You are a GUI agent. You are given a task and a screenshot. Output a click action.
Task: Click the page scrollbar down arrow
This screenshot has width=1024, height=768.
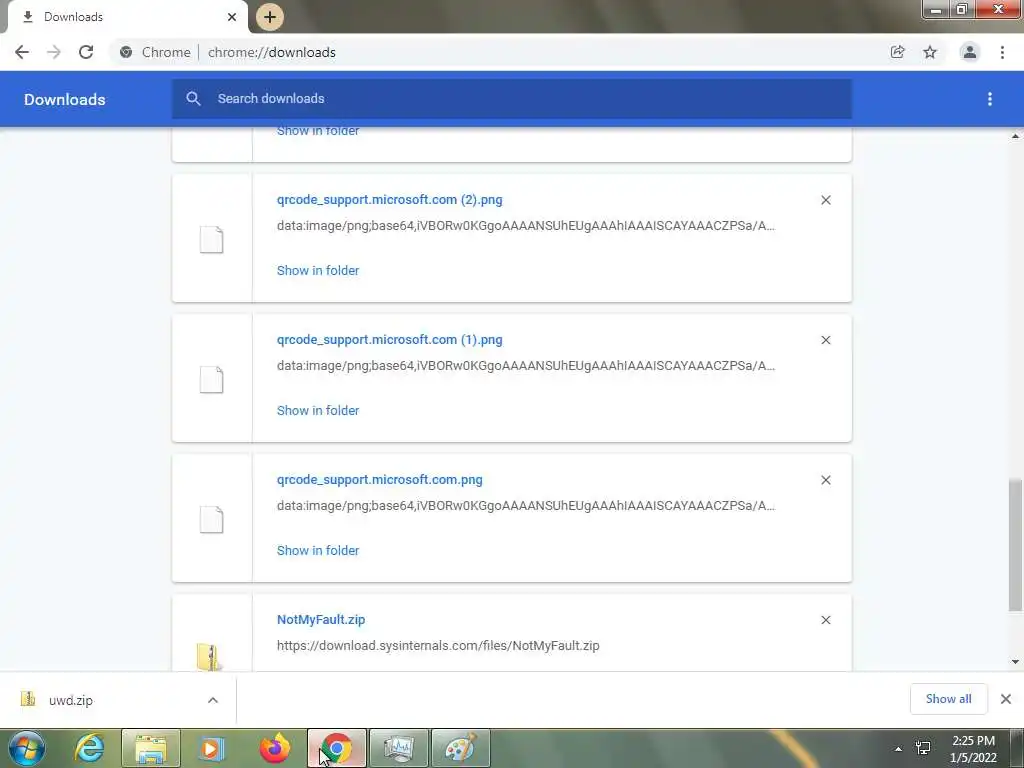[x=1015, y=662]
